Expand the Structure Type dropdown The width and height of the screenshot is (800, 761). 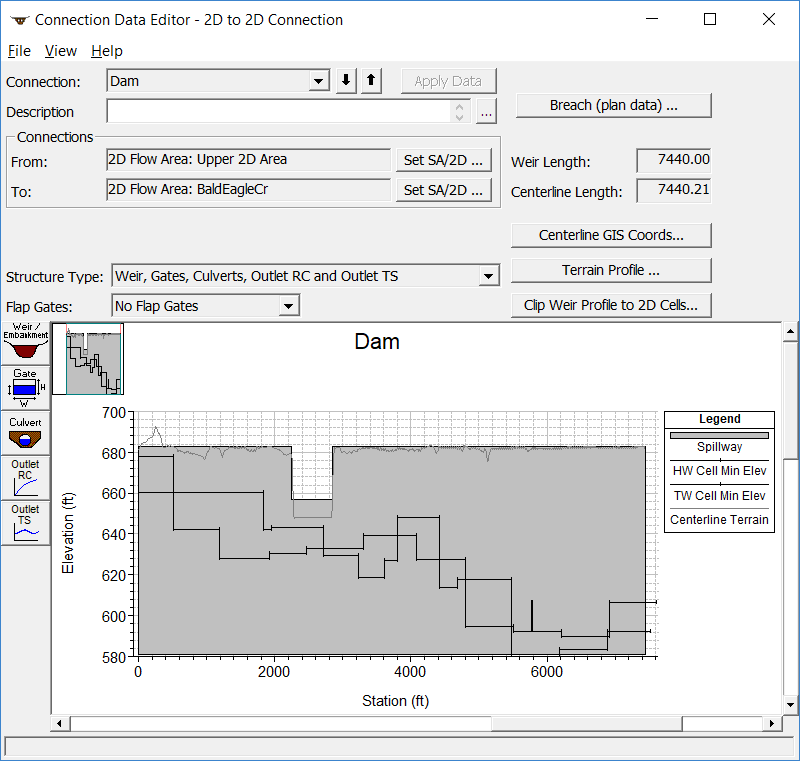click(488, 276)
